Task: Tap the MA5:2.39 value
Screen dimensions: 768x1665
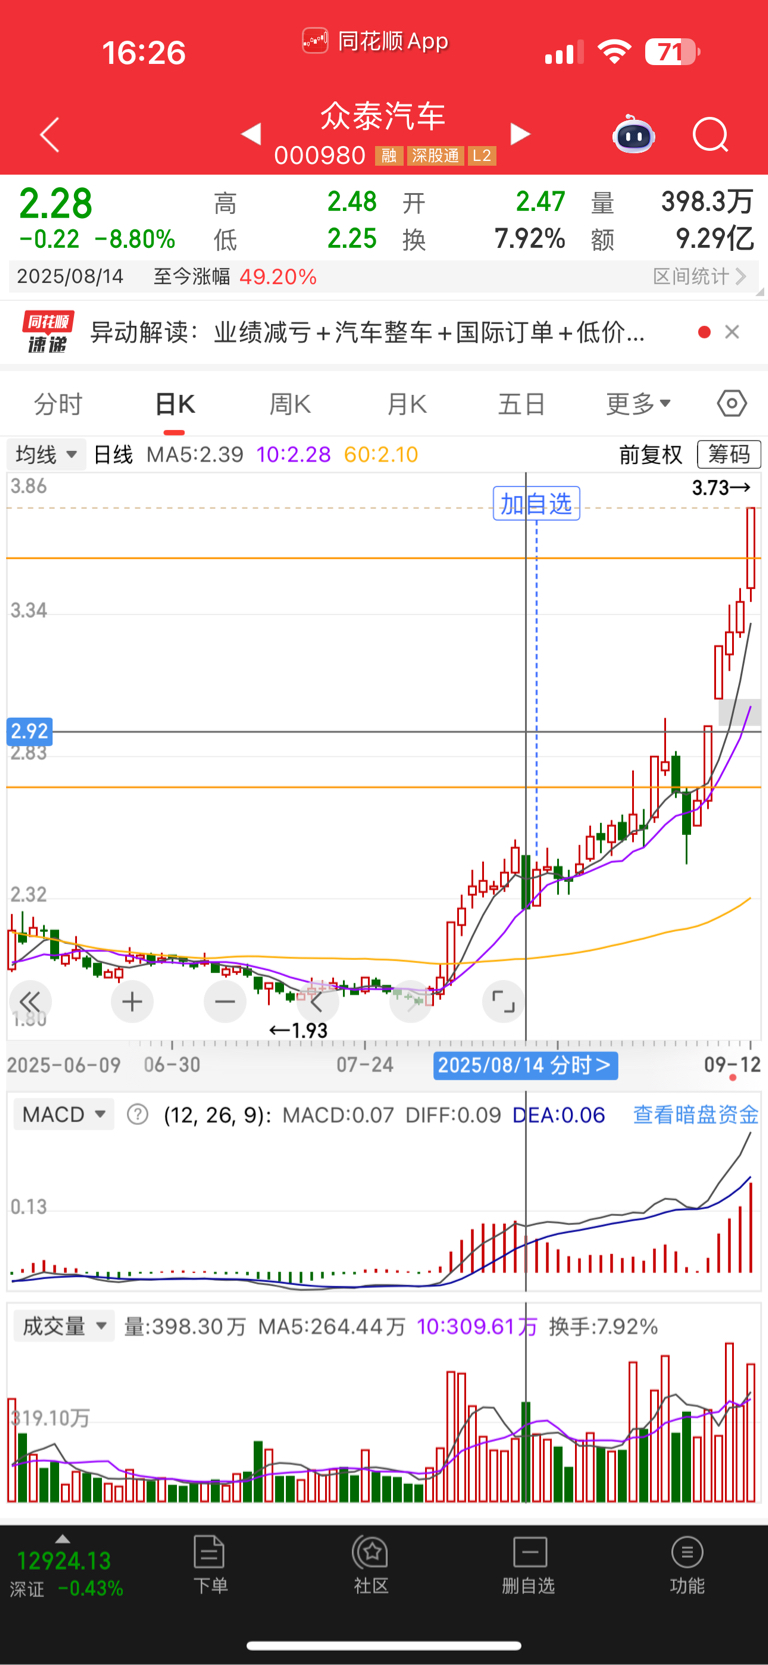Action: (x=195, y=454)
